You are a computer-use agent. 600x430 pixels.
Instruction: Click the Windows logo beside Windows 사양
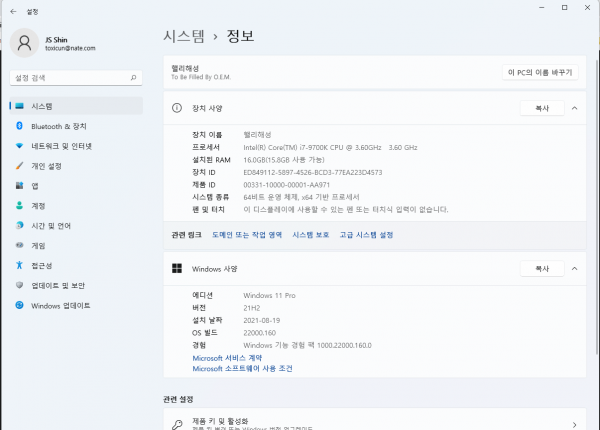tap(177, 268)
